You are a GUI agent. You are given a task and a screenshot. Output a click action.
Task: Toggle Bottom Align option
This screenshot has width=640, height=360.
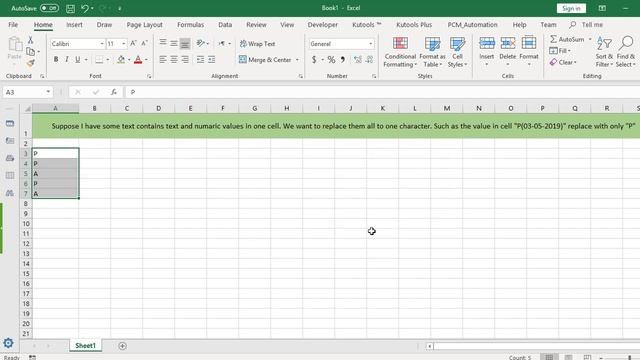point(185,43)
